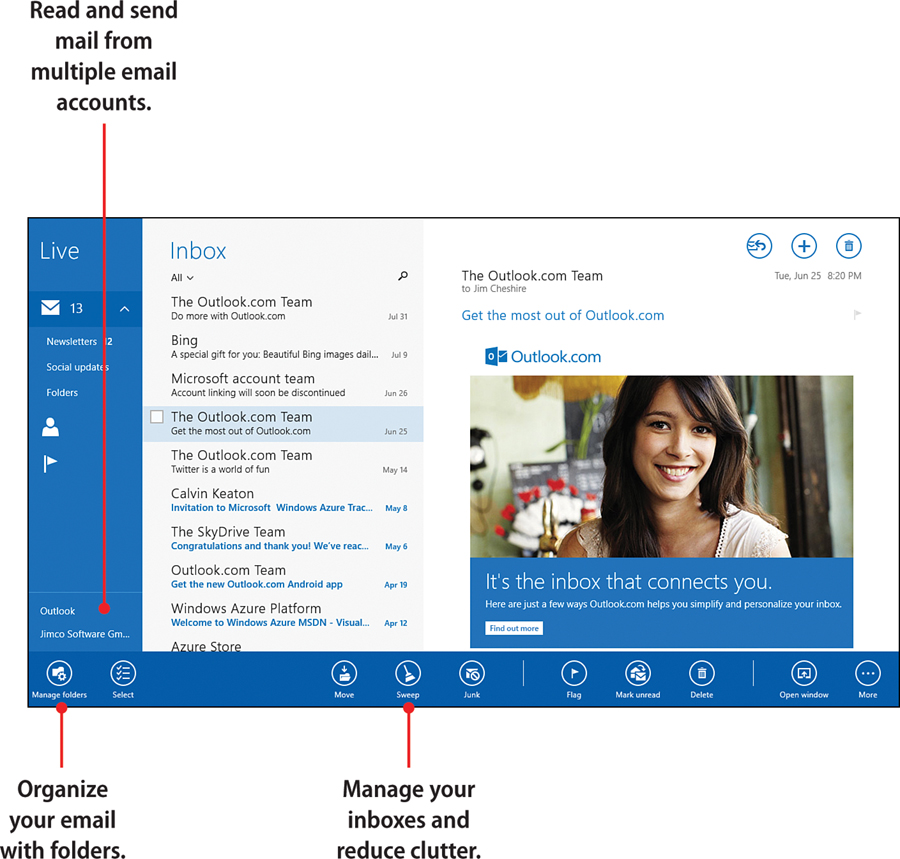900x859 pixels.
Task: Show flagged mail via sidebar flag icon
Action: tap(51, 463)
